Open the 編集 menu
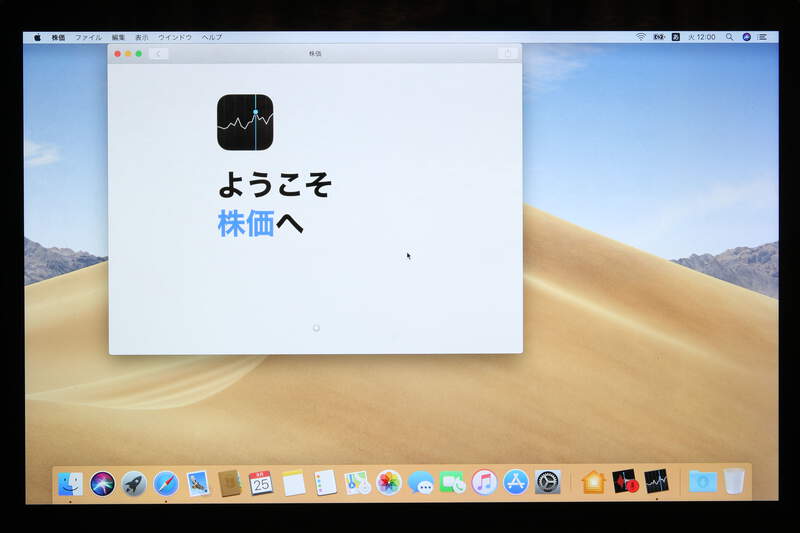The width and height of the screenshot is (800, 533). click(x=118, y=37)
